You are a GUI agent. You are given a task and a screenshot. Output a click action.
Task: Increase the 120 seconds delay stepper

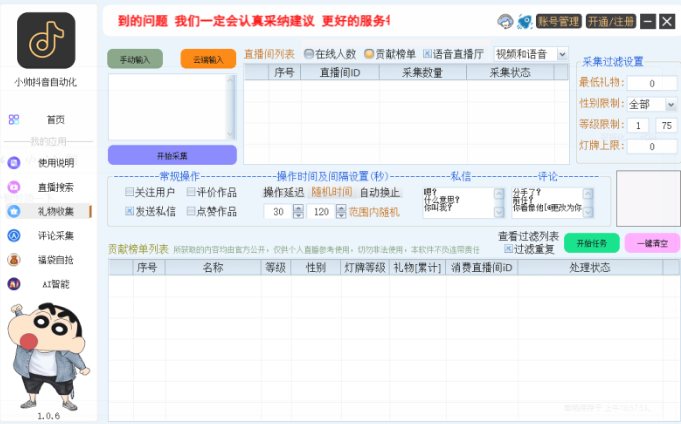point(341,208)
